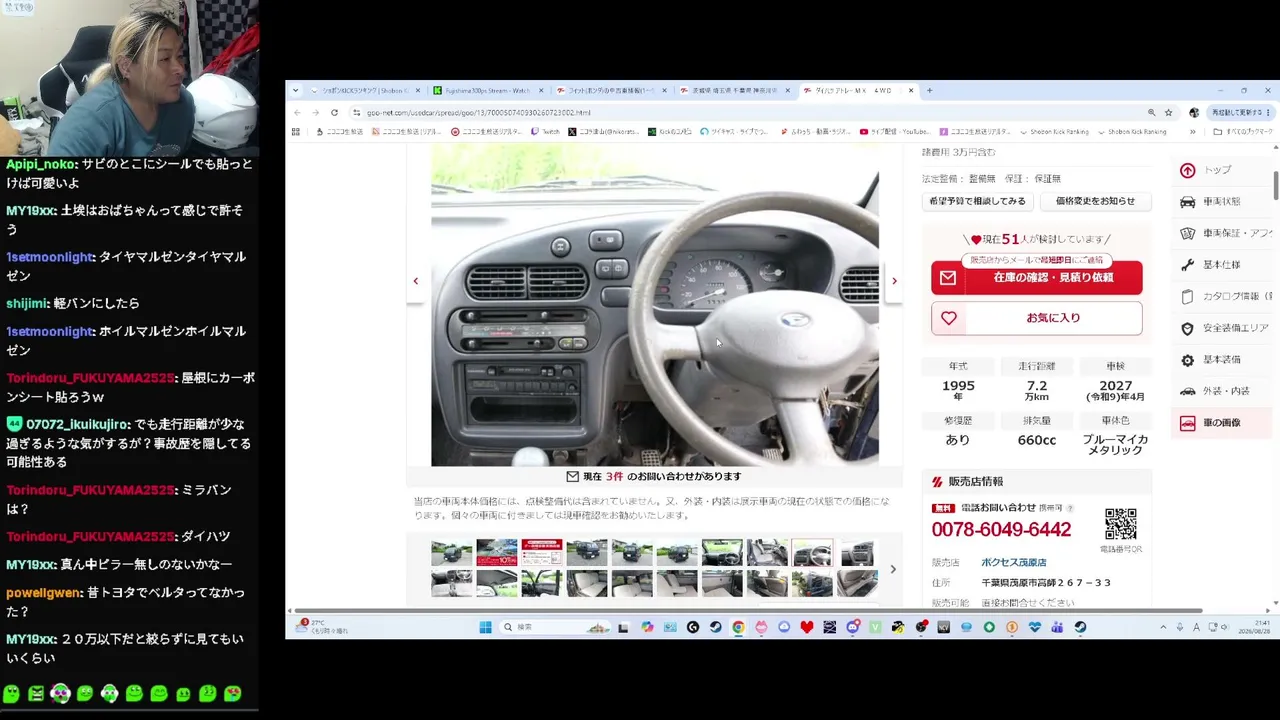Image resolution: width=1280 pixels, height=720 pixels.
Task: Open the red heart app on taskbar
Action: tap(806, 628)
